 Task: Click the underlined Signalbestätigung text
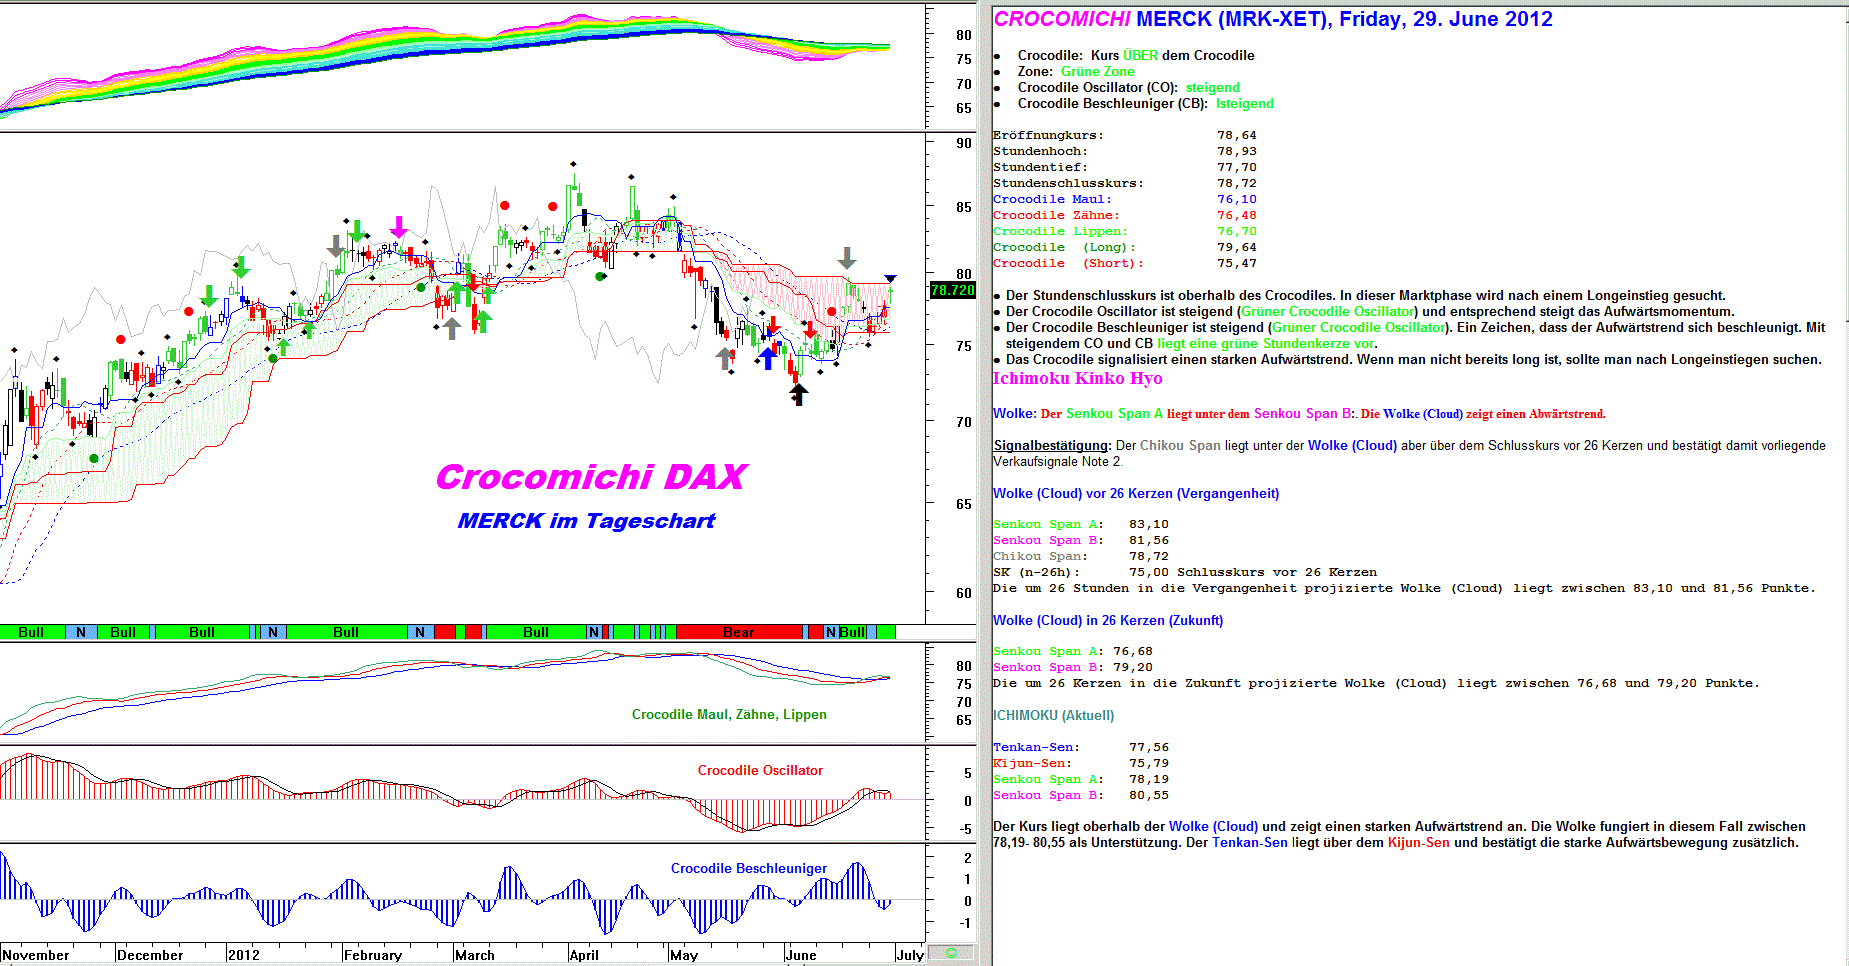point(1052,446)
